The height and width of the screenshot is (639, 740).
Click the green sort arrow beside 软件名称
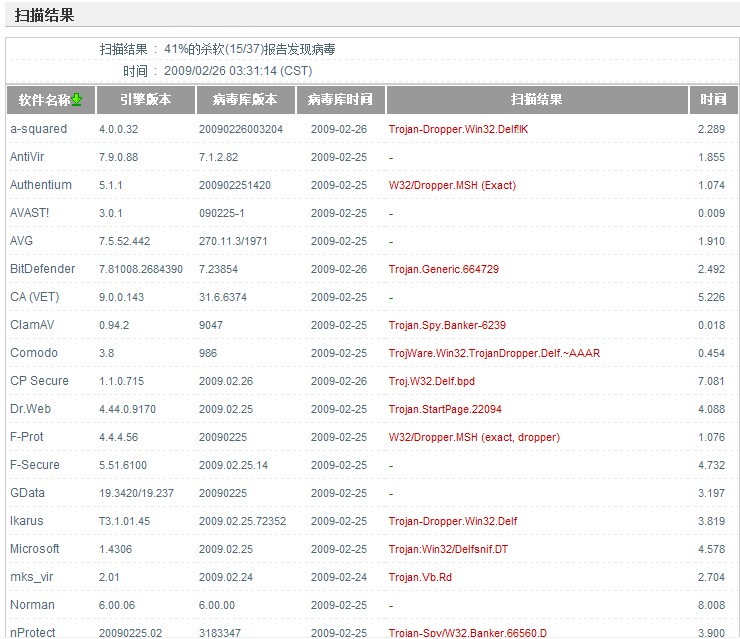pyautogui.click(x=77, y=100)
